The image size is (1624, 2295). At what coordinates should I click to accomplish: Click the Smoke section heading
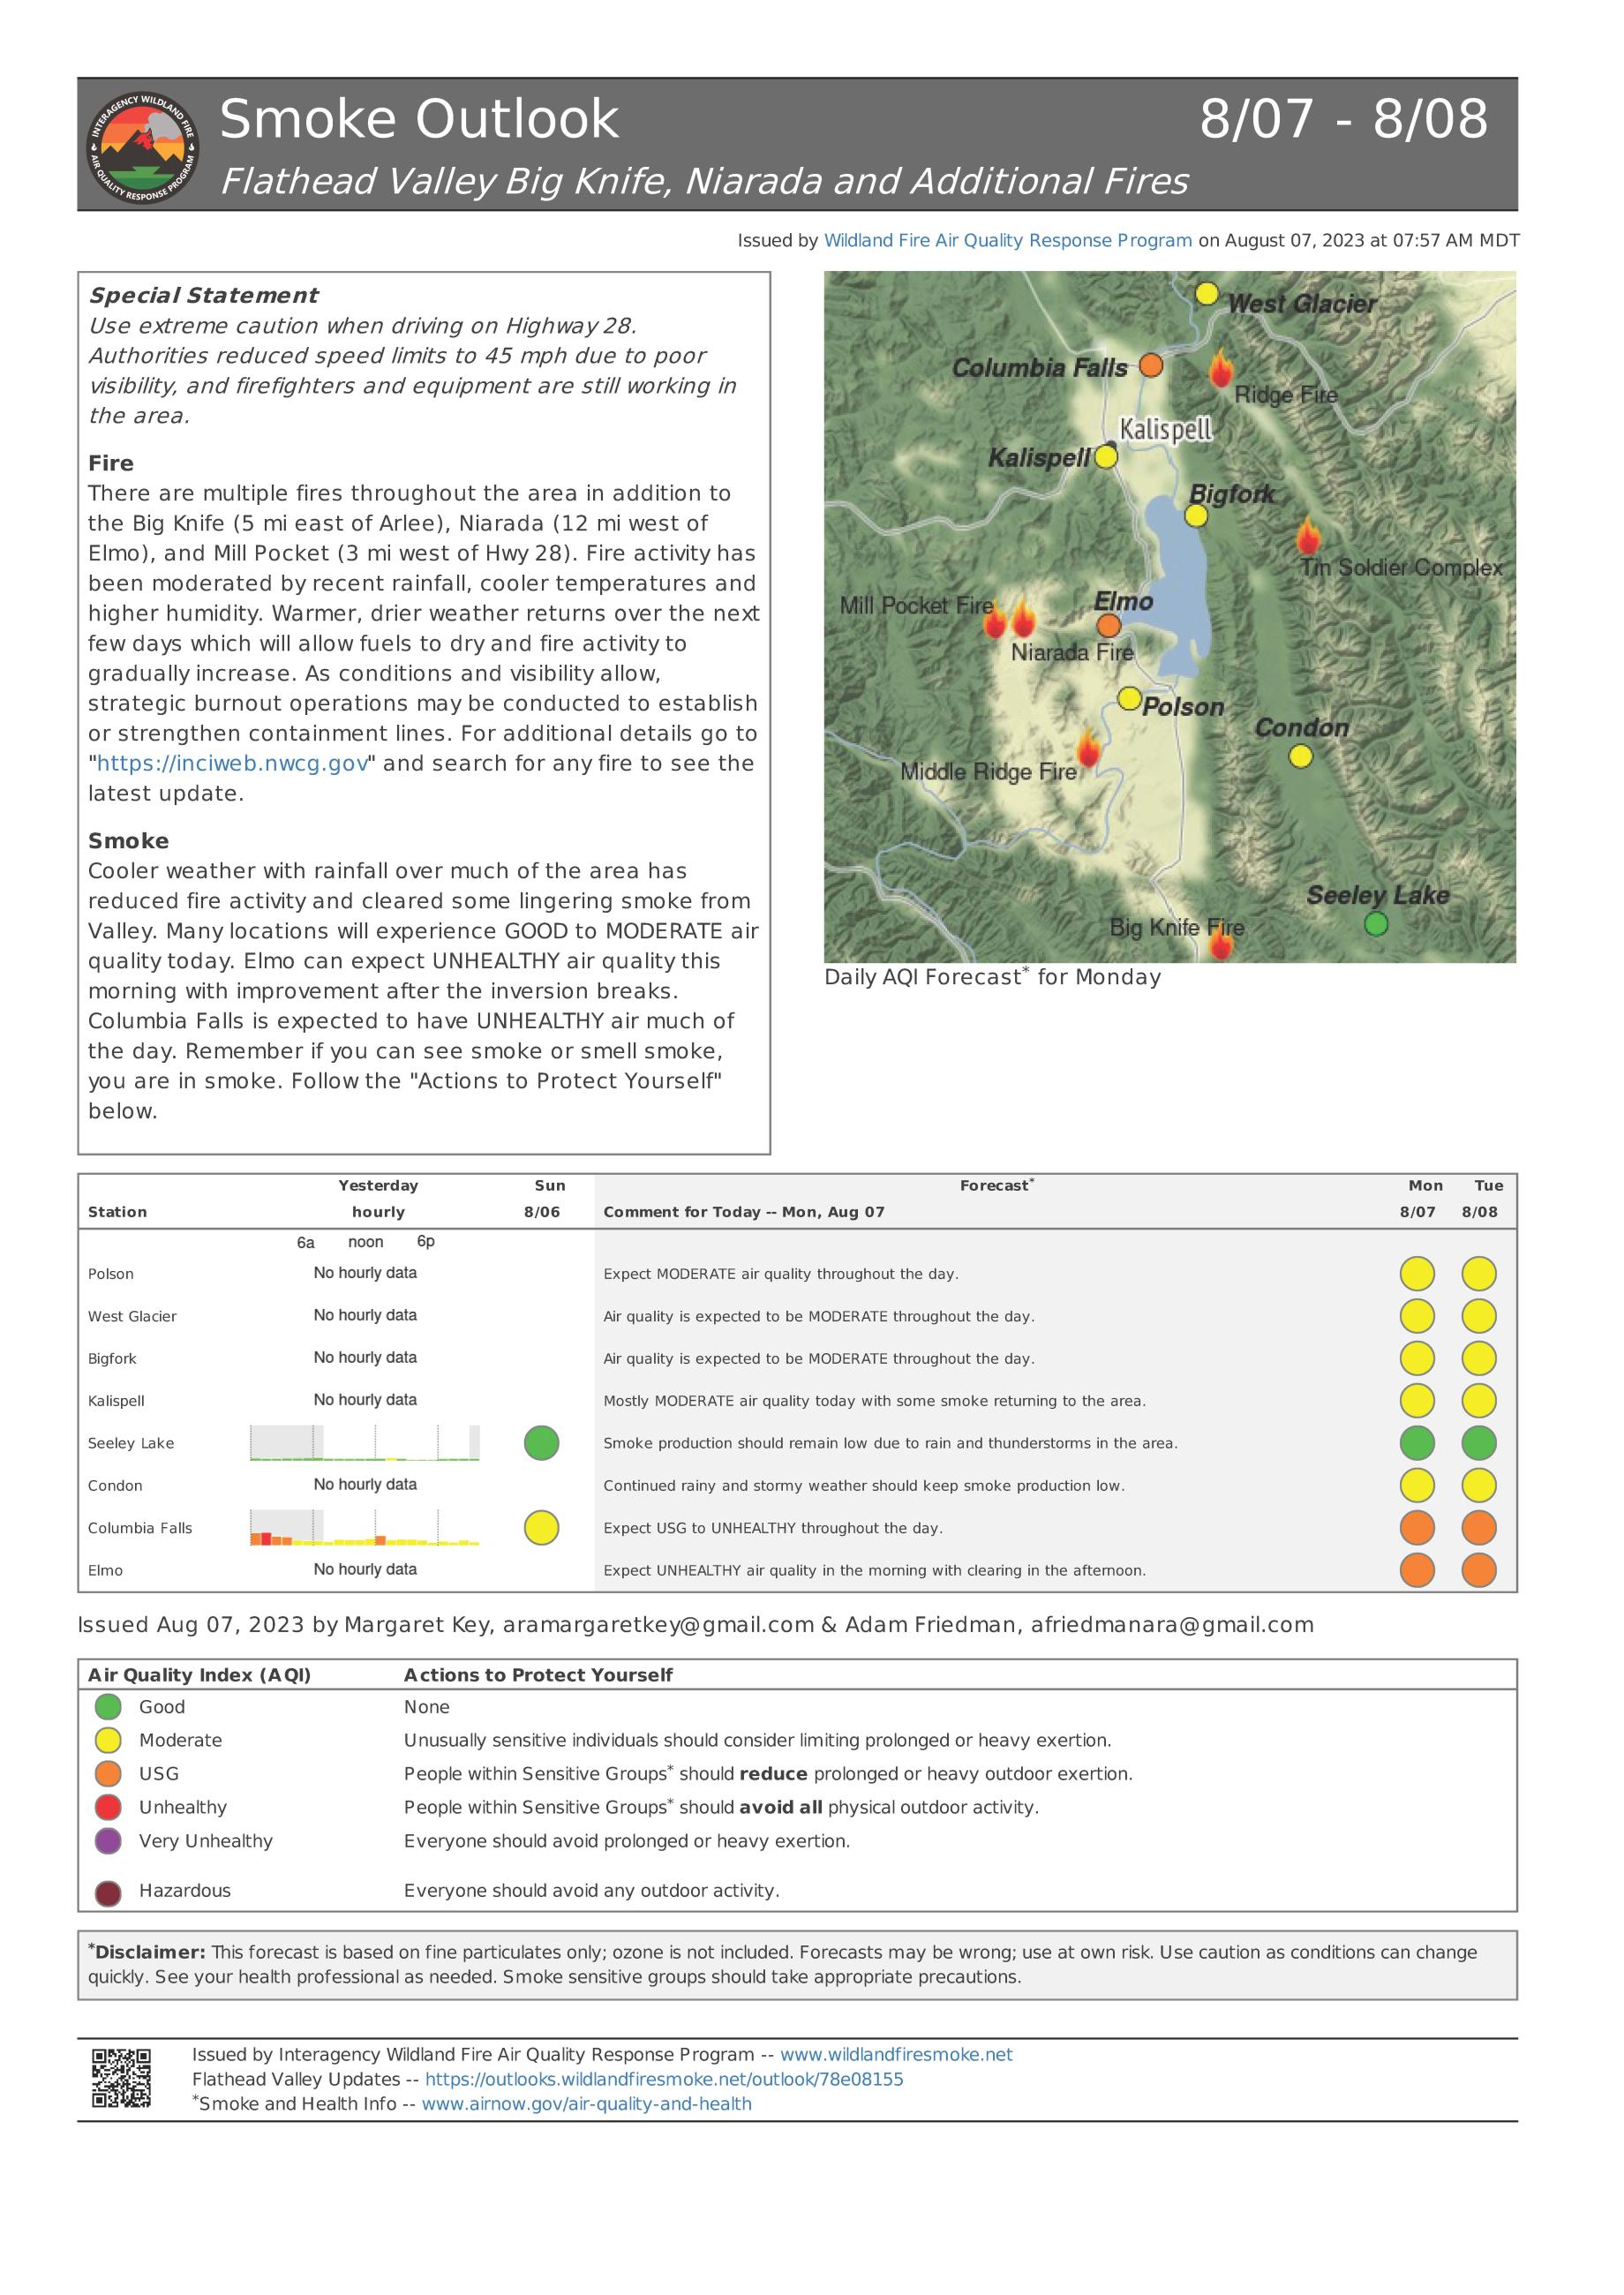(128, 841)
